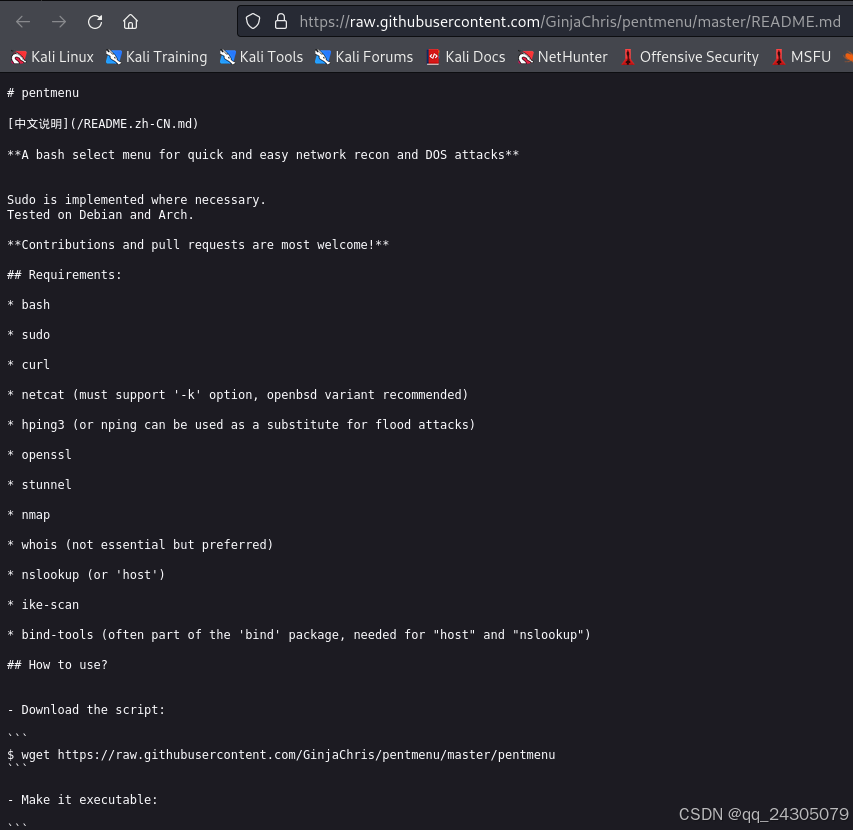Image resolution: width=853 pixels, height=830 pixels.
Task: Click the netcat requirement line
Action: (238, 395)
